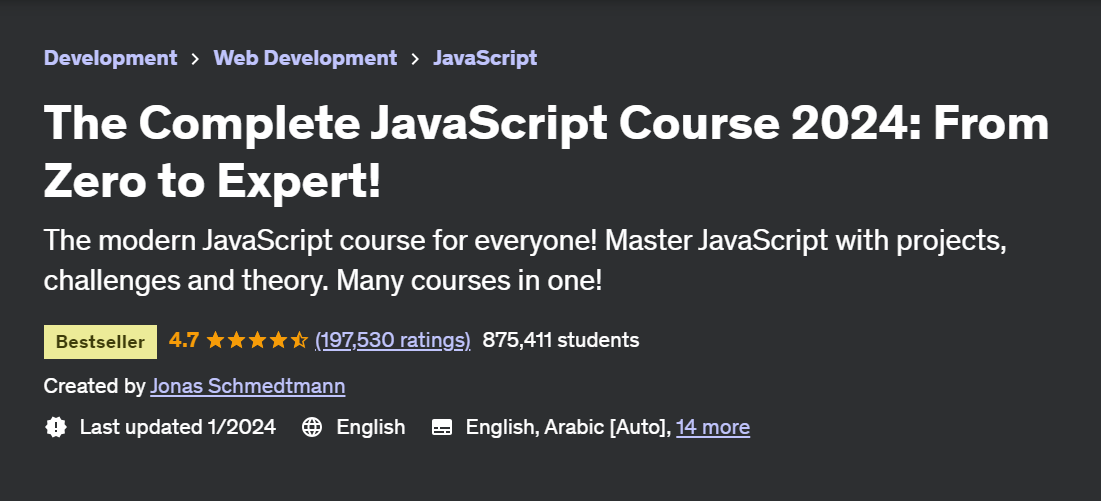The width and height of the screenshot is (1101, 501).
Task: Open instructor Jonas Schmedtmann's profile link
Action: point(248,386)
